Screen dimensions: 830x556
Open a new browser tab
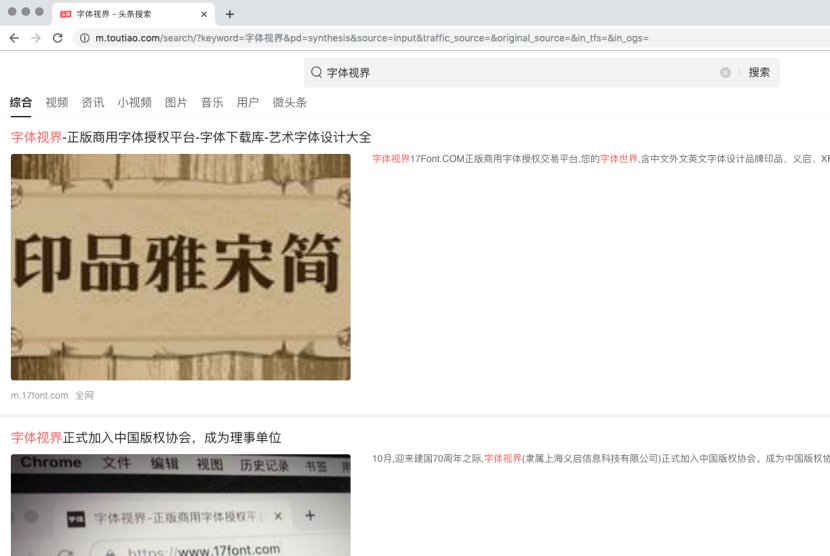[230, 14]
